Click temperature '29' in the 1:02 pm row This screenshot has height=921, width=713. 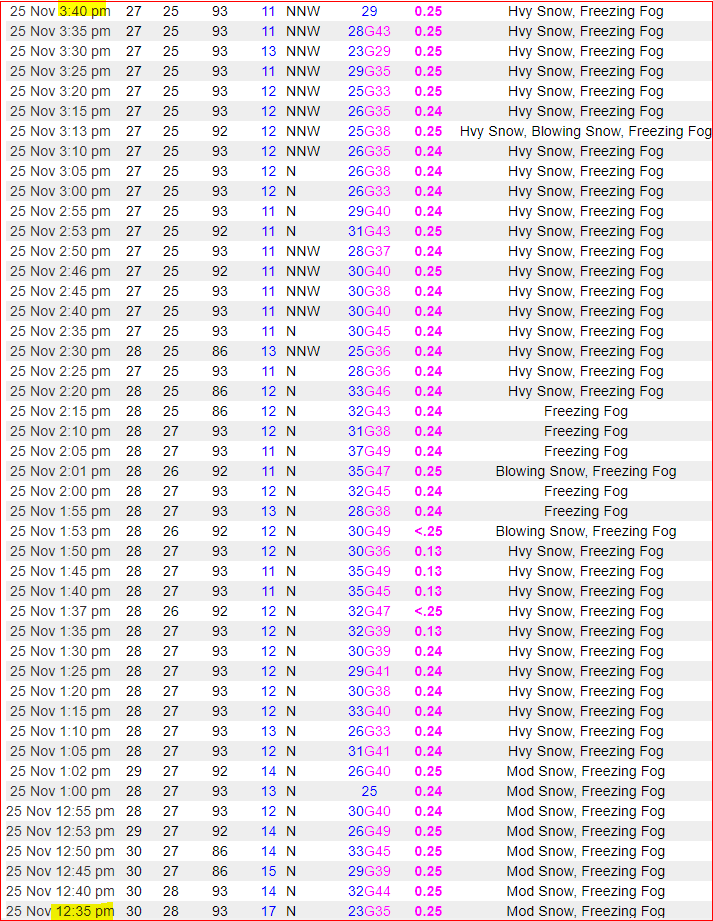tap(134, 771)
